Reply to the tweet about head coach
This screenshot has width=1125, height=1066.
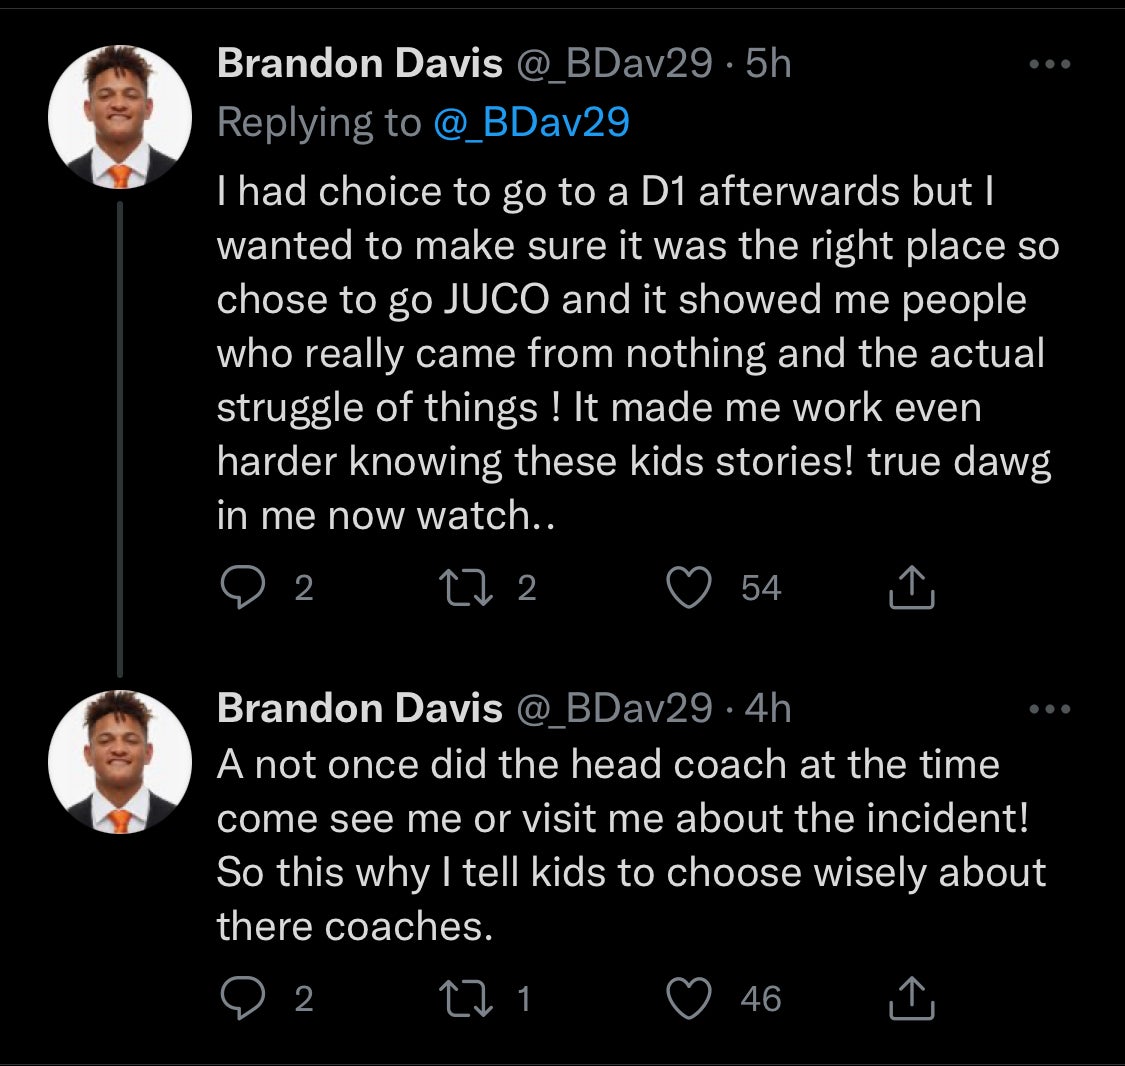[240, 998]
